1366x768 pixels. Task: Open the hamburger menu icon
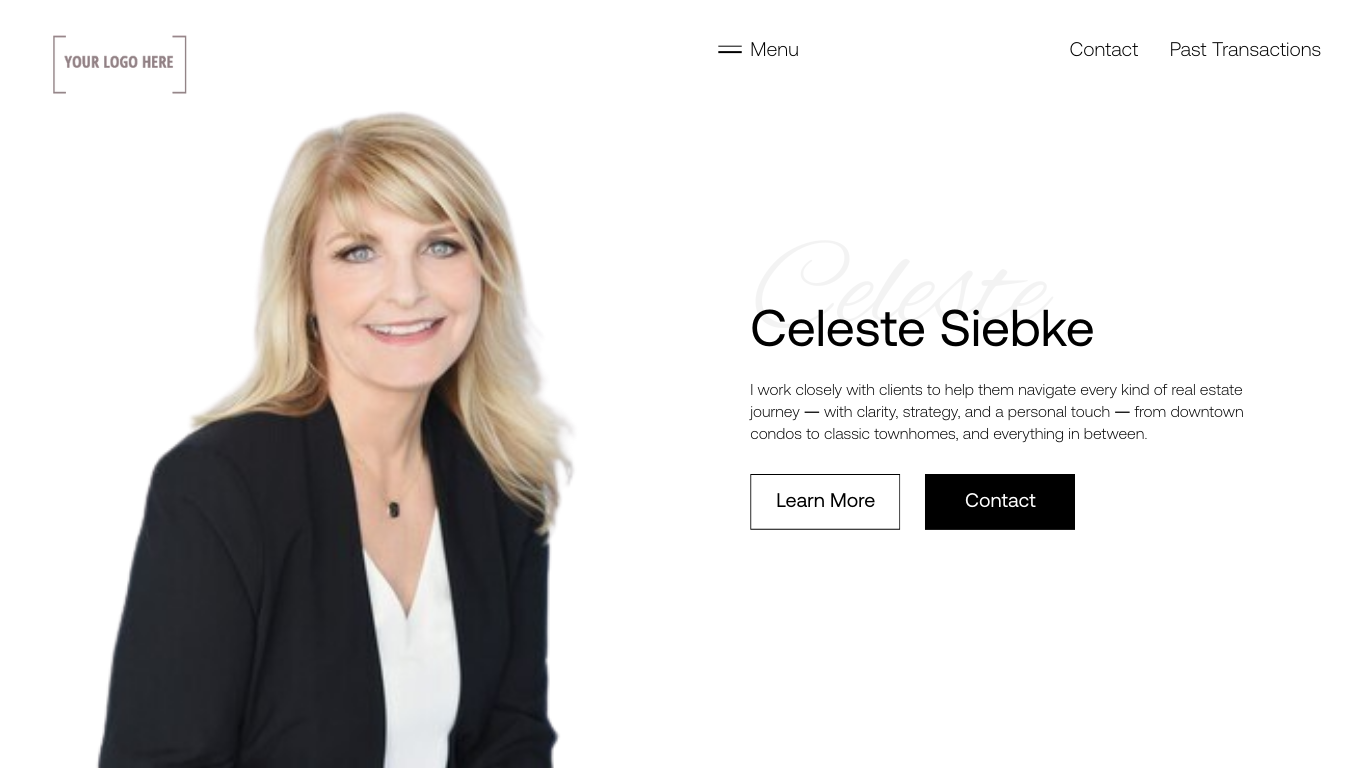(x=730, y=49)
